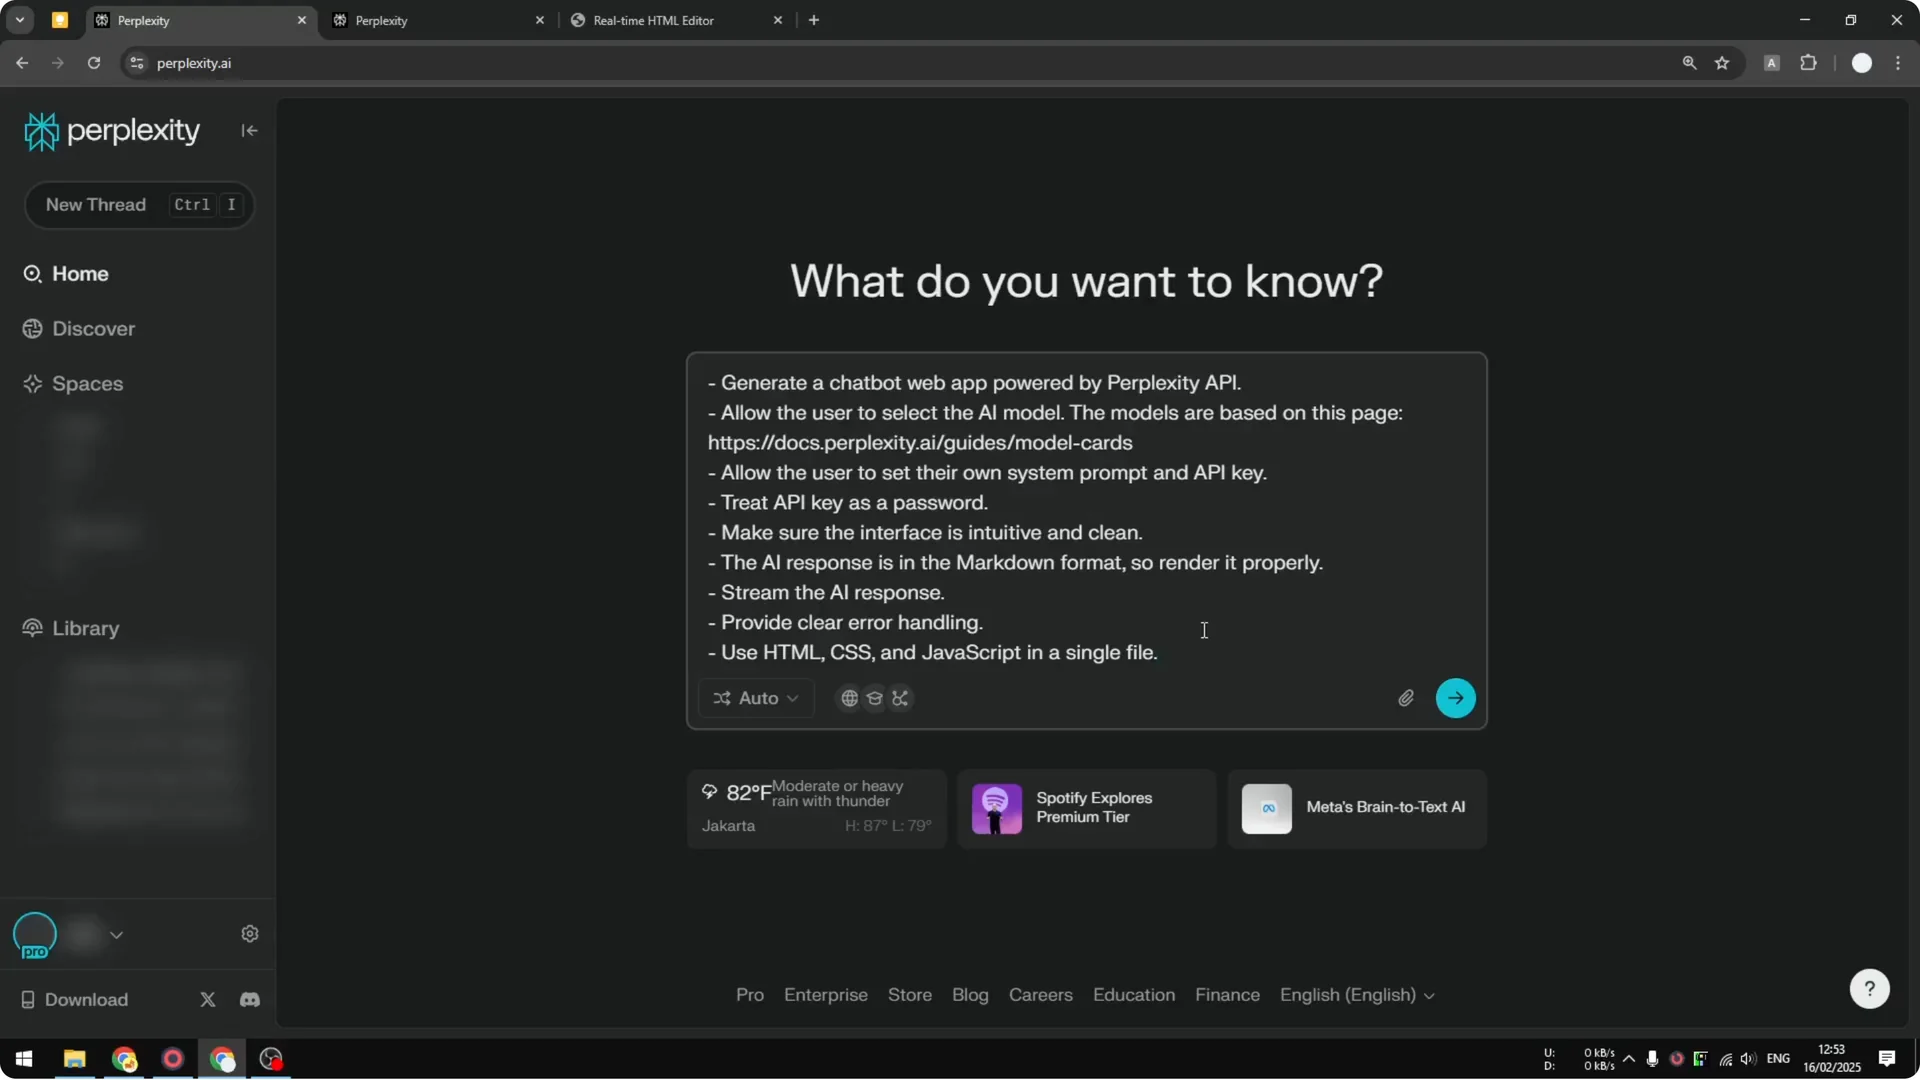This screenshot has width=1920, height=1080.
Task: Open the Jakarta weather card
Action: pos(816,808)
